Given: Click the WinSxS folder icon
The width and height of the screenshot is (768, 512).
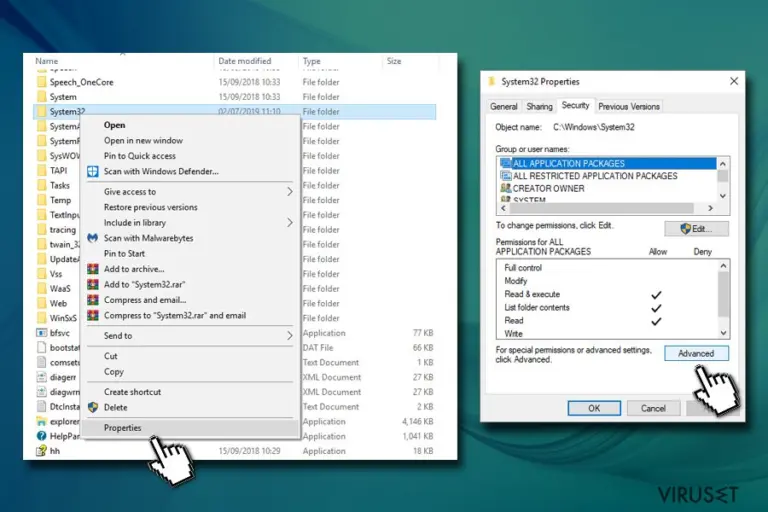Looking at the screenshot, I should (x=42, y=318).
